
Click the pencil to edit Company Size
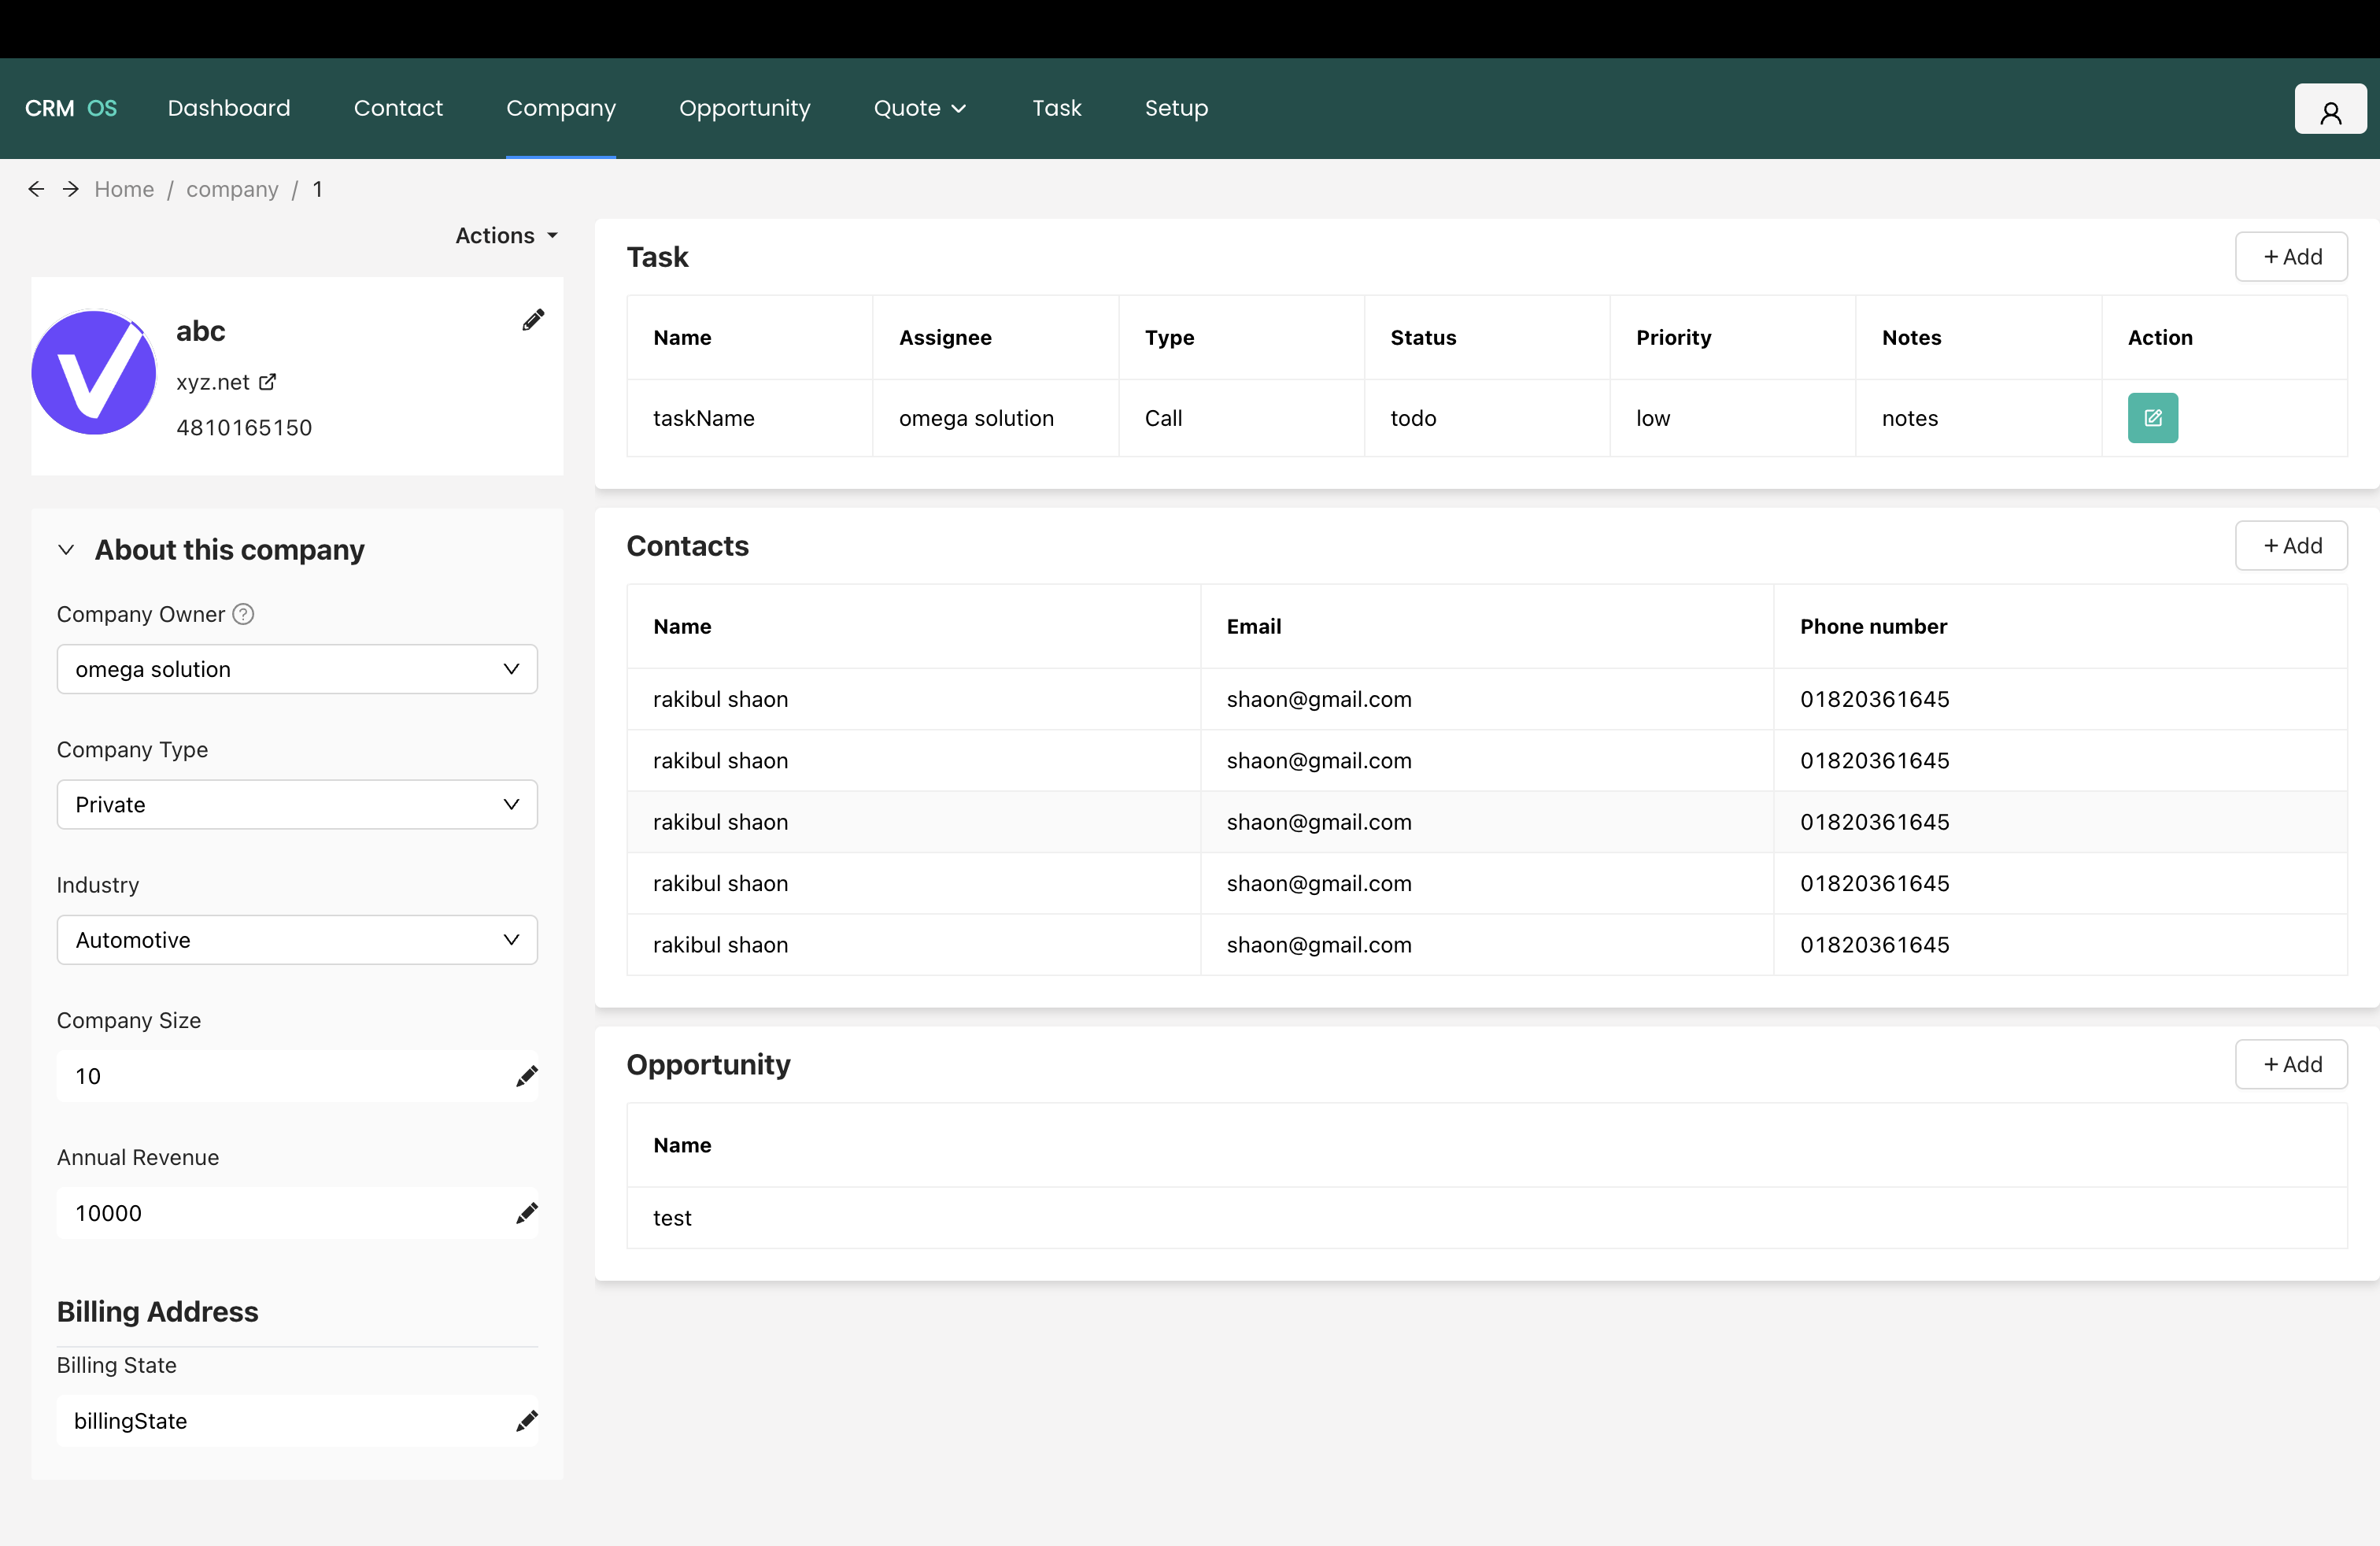tap(527, 1076)
